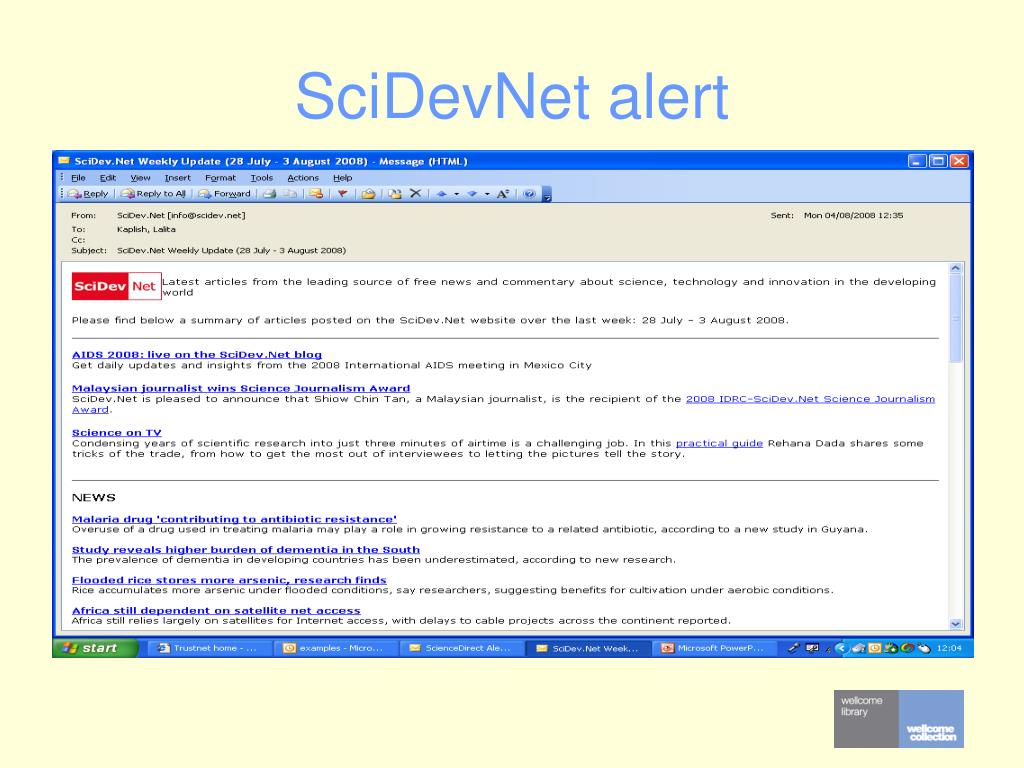The image size is (1024, 768).
Task: Click the sender rule icon before the flag
Action: 315,194
